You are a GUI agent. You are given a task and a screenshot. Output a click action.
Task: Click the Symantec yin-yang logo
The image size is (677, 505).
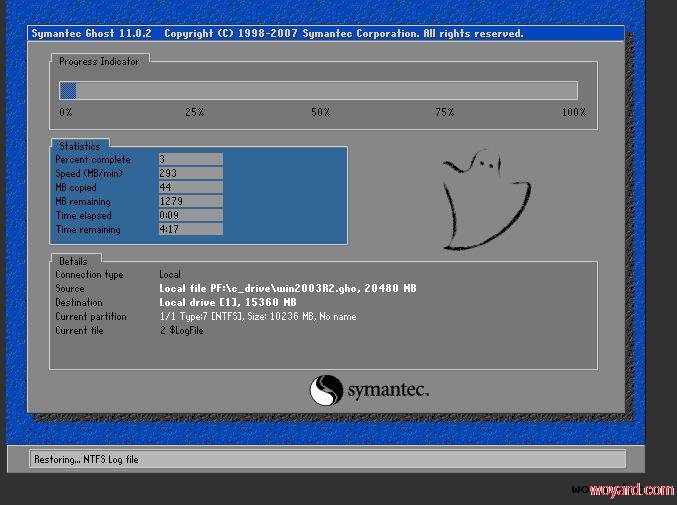326,390
